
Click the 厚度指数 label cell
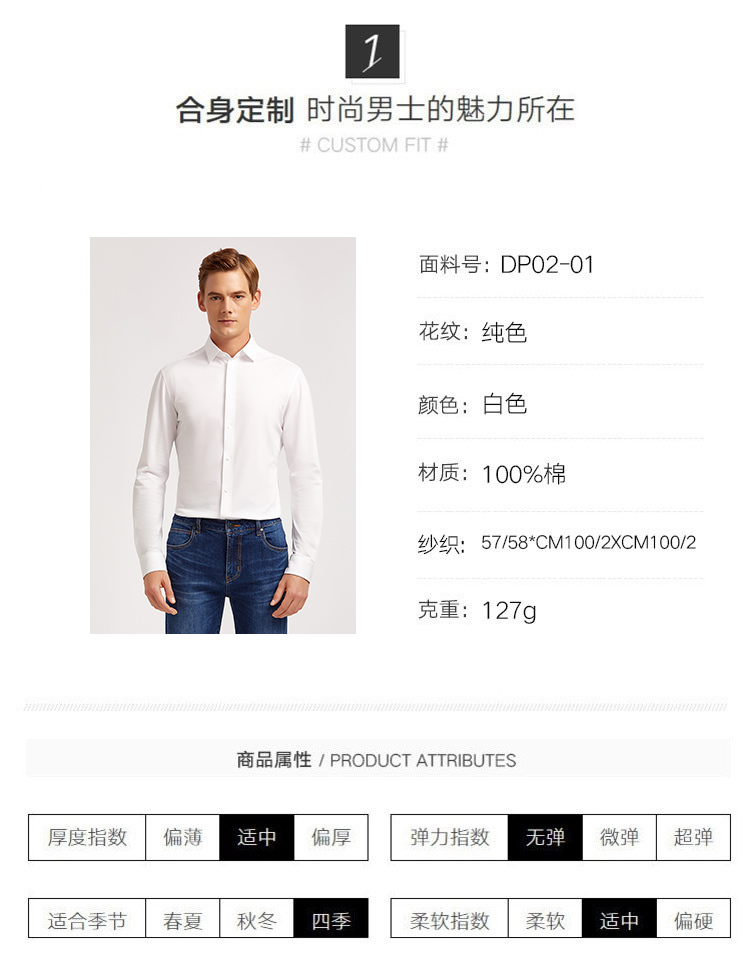coord(87,837)
